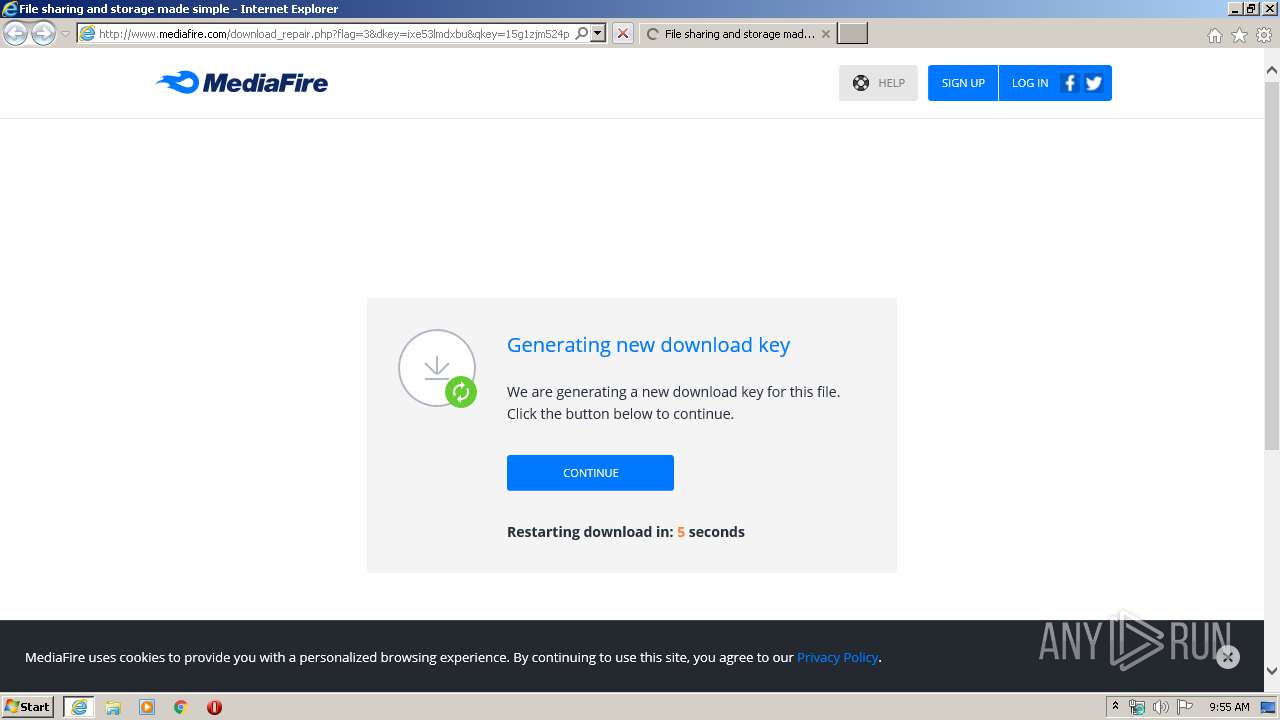1280x720 pixels.
Task: Open the red Opera taskbar icon
Action: (214, 707)
